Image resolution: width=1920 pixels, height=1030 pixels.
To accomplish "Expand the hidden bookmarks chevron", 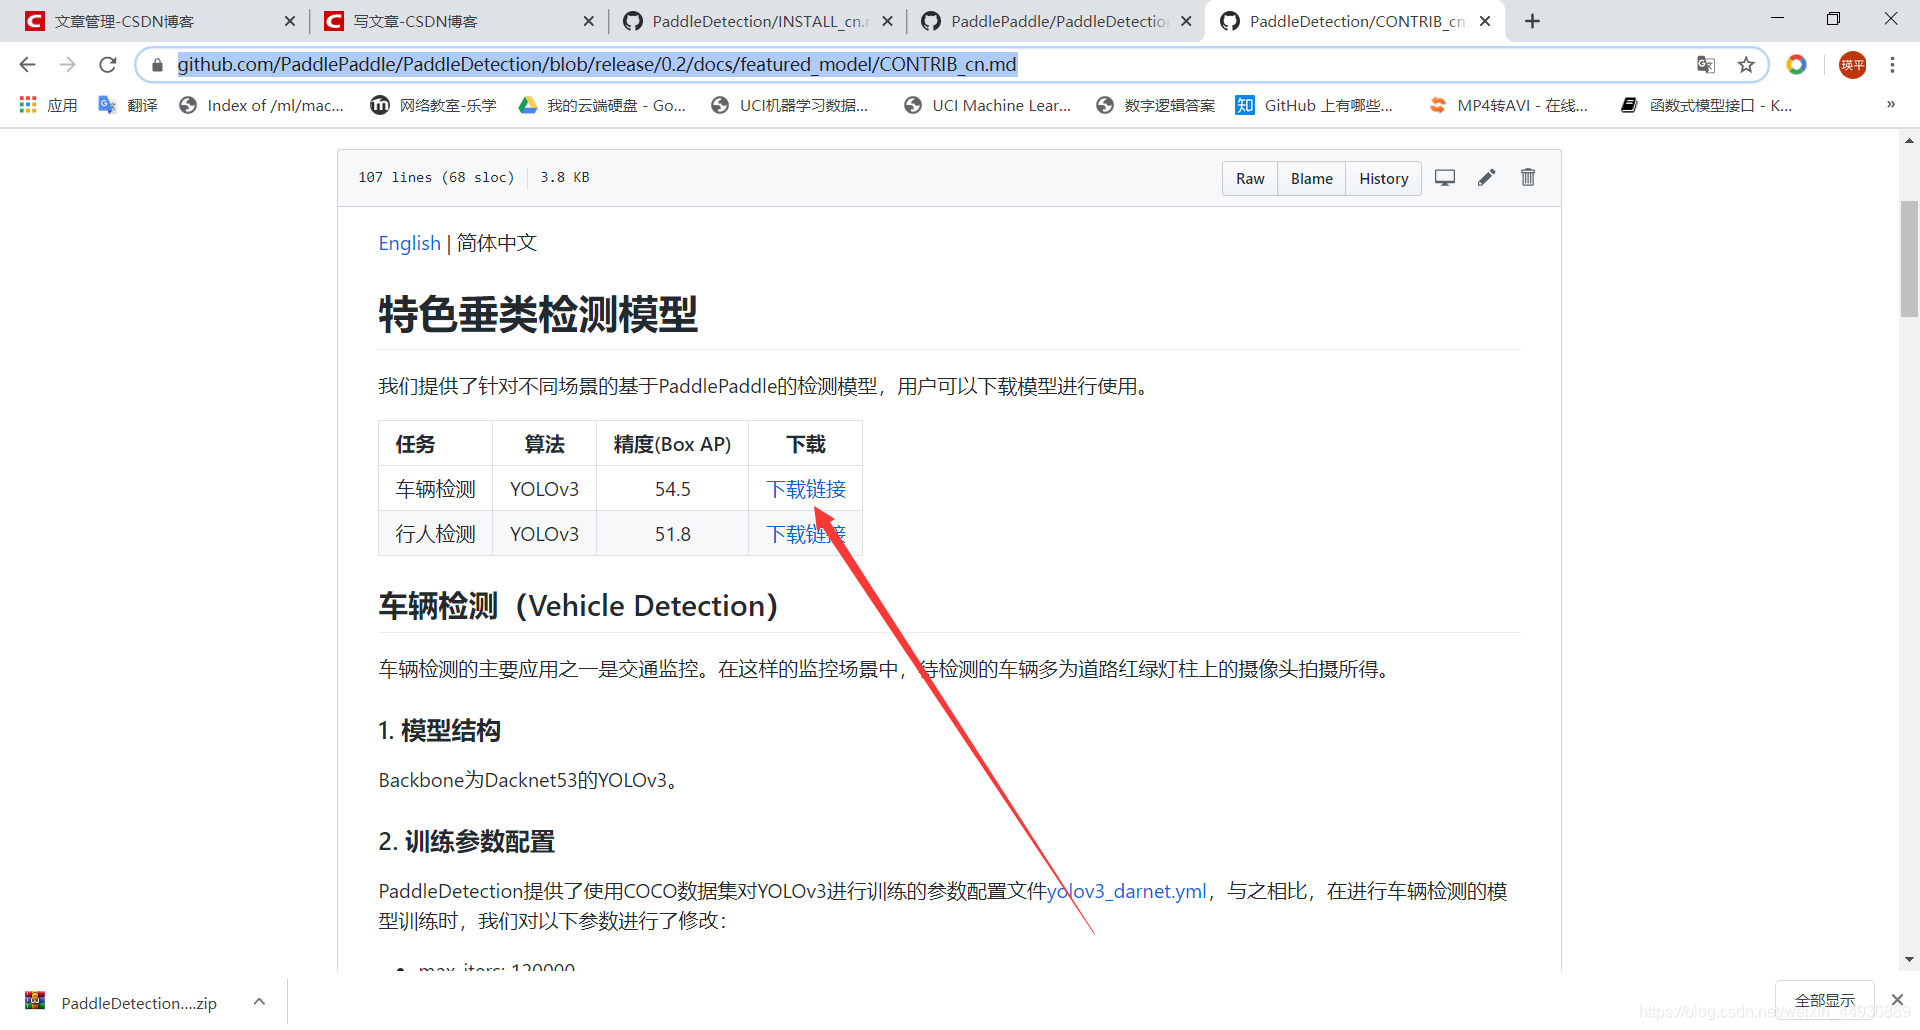I will click(x=1891, y=104).
